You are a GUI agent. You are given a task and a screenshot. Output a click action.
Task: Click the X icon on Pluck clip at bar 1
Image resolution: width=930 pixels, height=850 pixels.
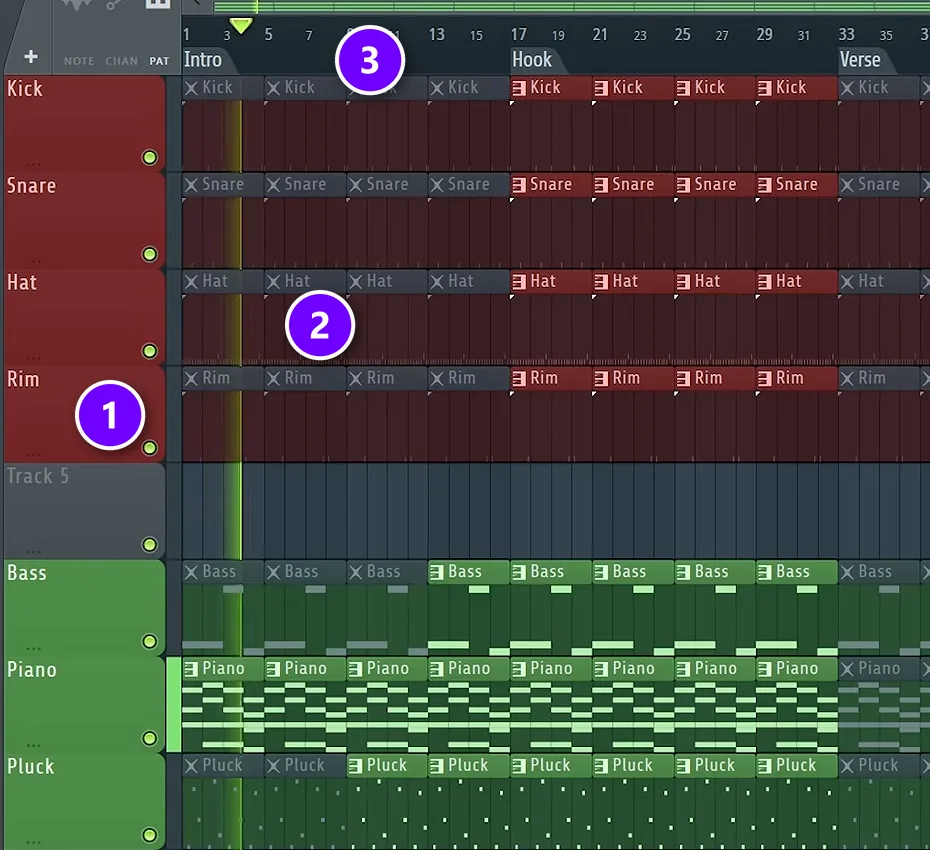191,766
